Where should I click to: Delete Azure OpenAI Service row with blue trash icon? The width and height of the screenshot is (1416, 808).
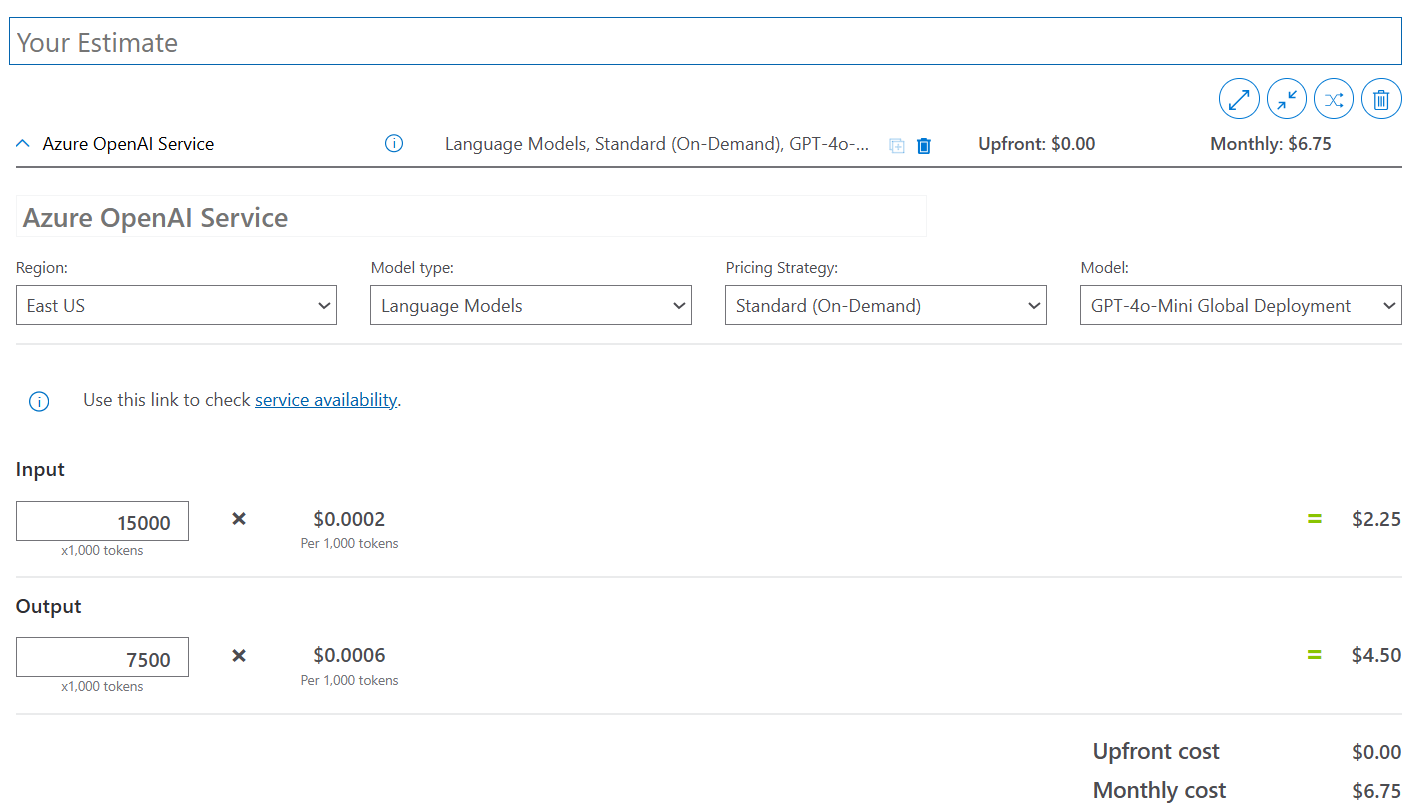point(924,146)
